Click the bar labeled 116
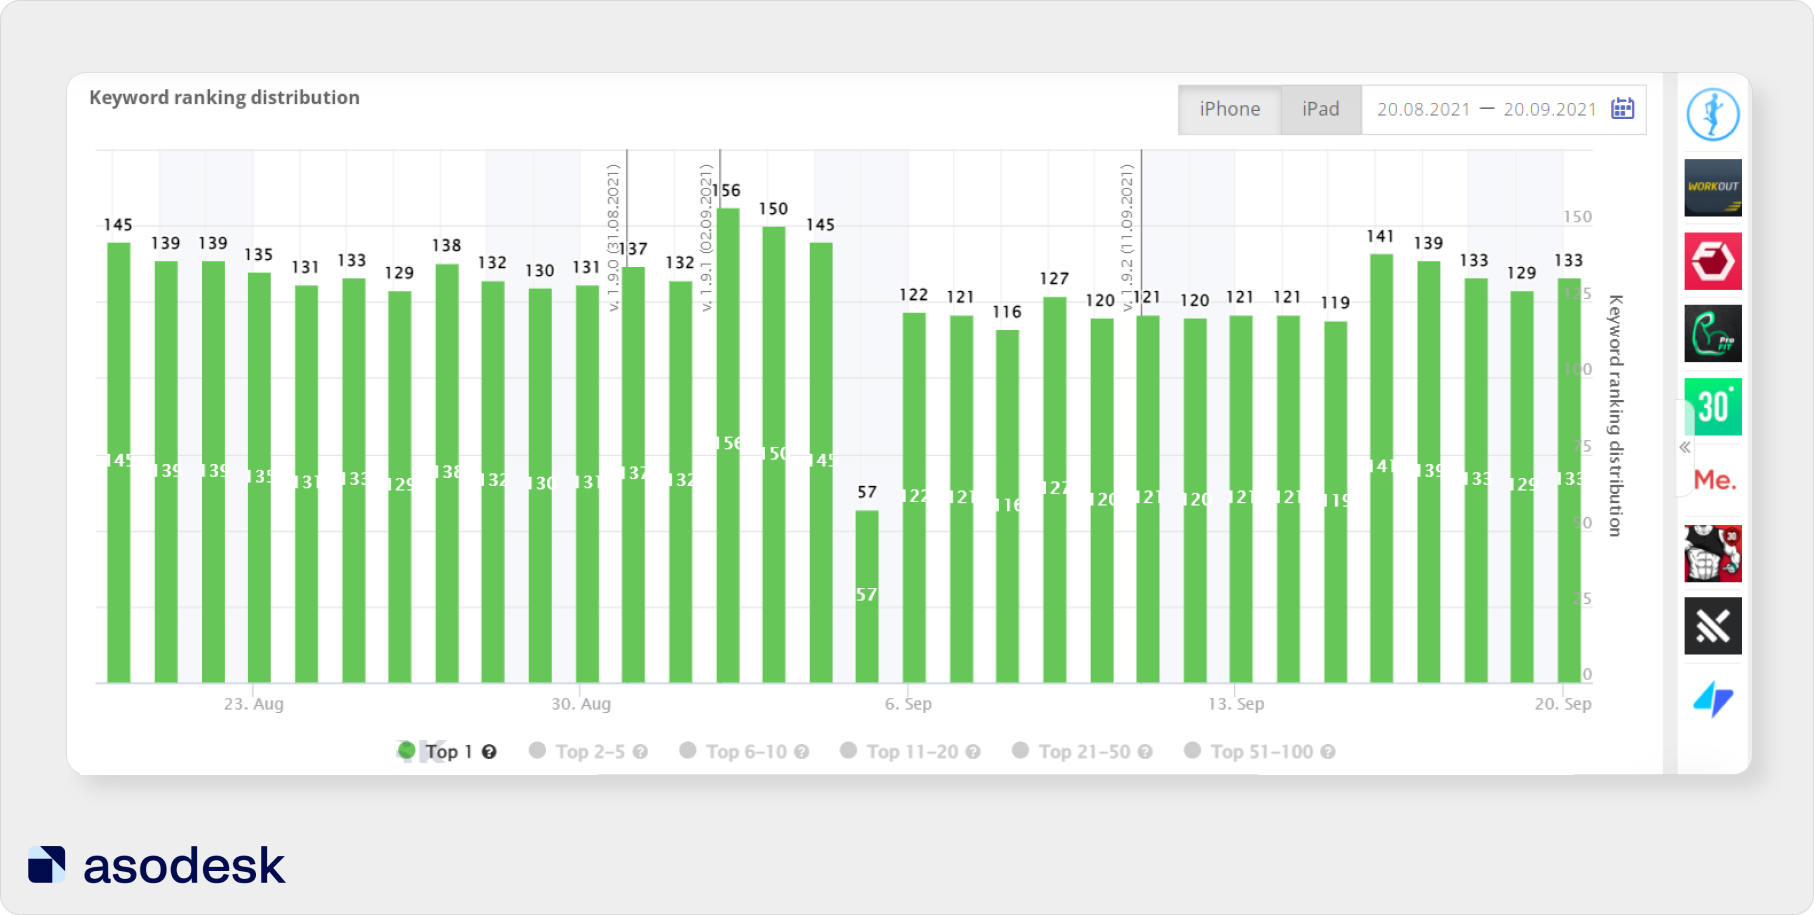The image size is (1814, 915). (x=1007, y=507)
